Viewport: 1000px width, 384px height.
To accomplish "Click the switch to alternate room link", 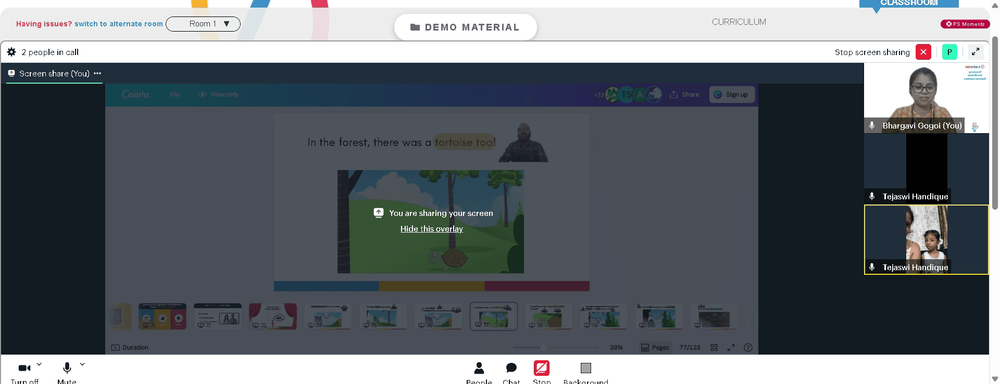I will pos(119,24).
